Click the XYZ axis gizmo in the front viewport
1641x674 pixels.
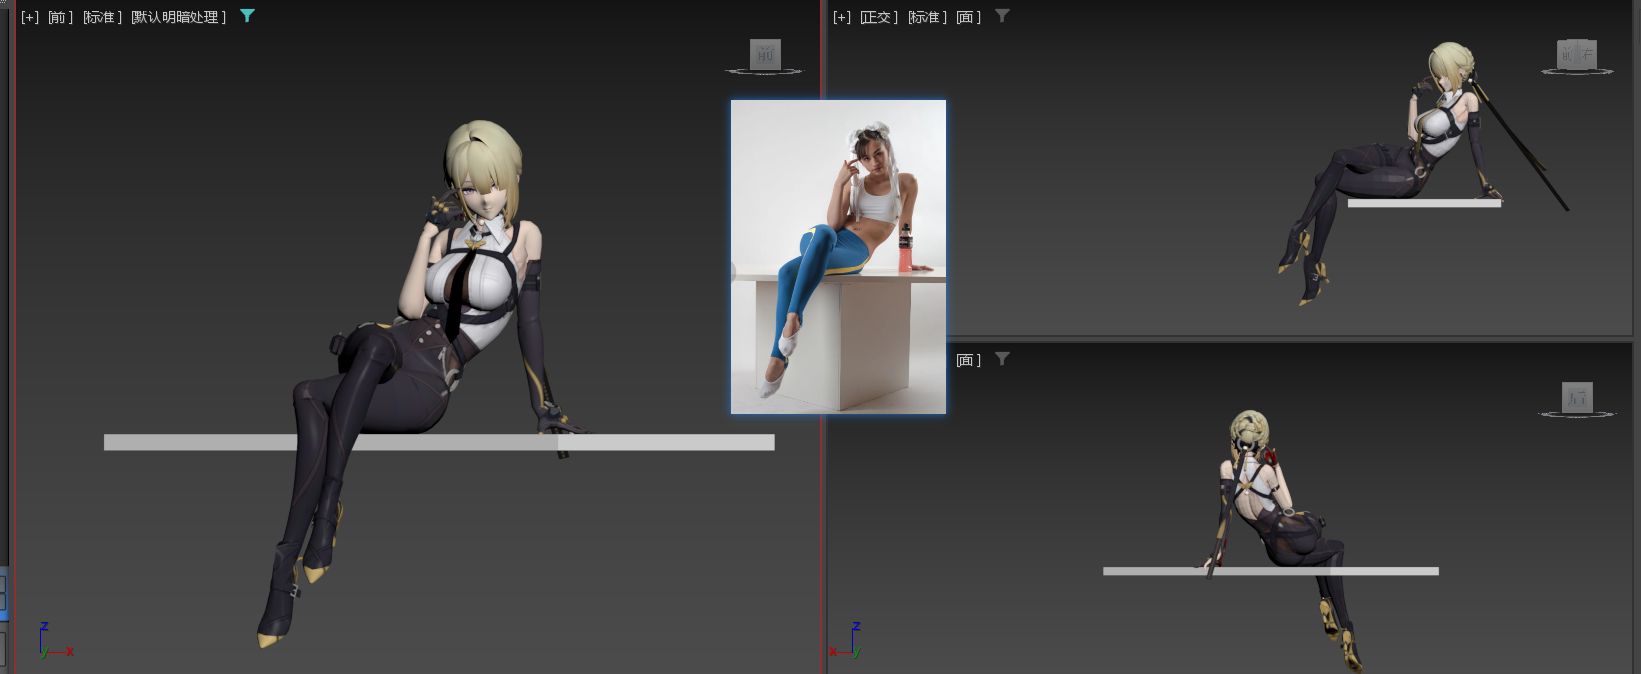[52, 642]
